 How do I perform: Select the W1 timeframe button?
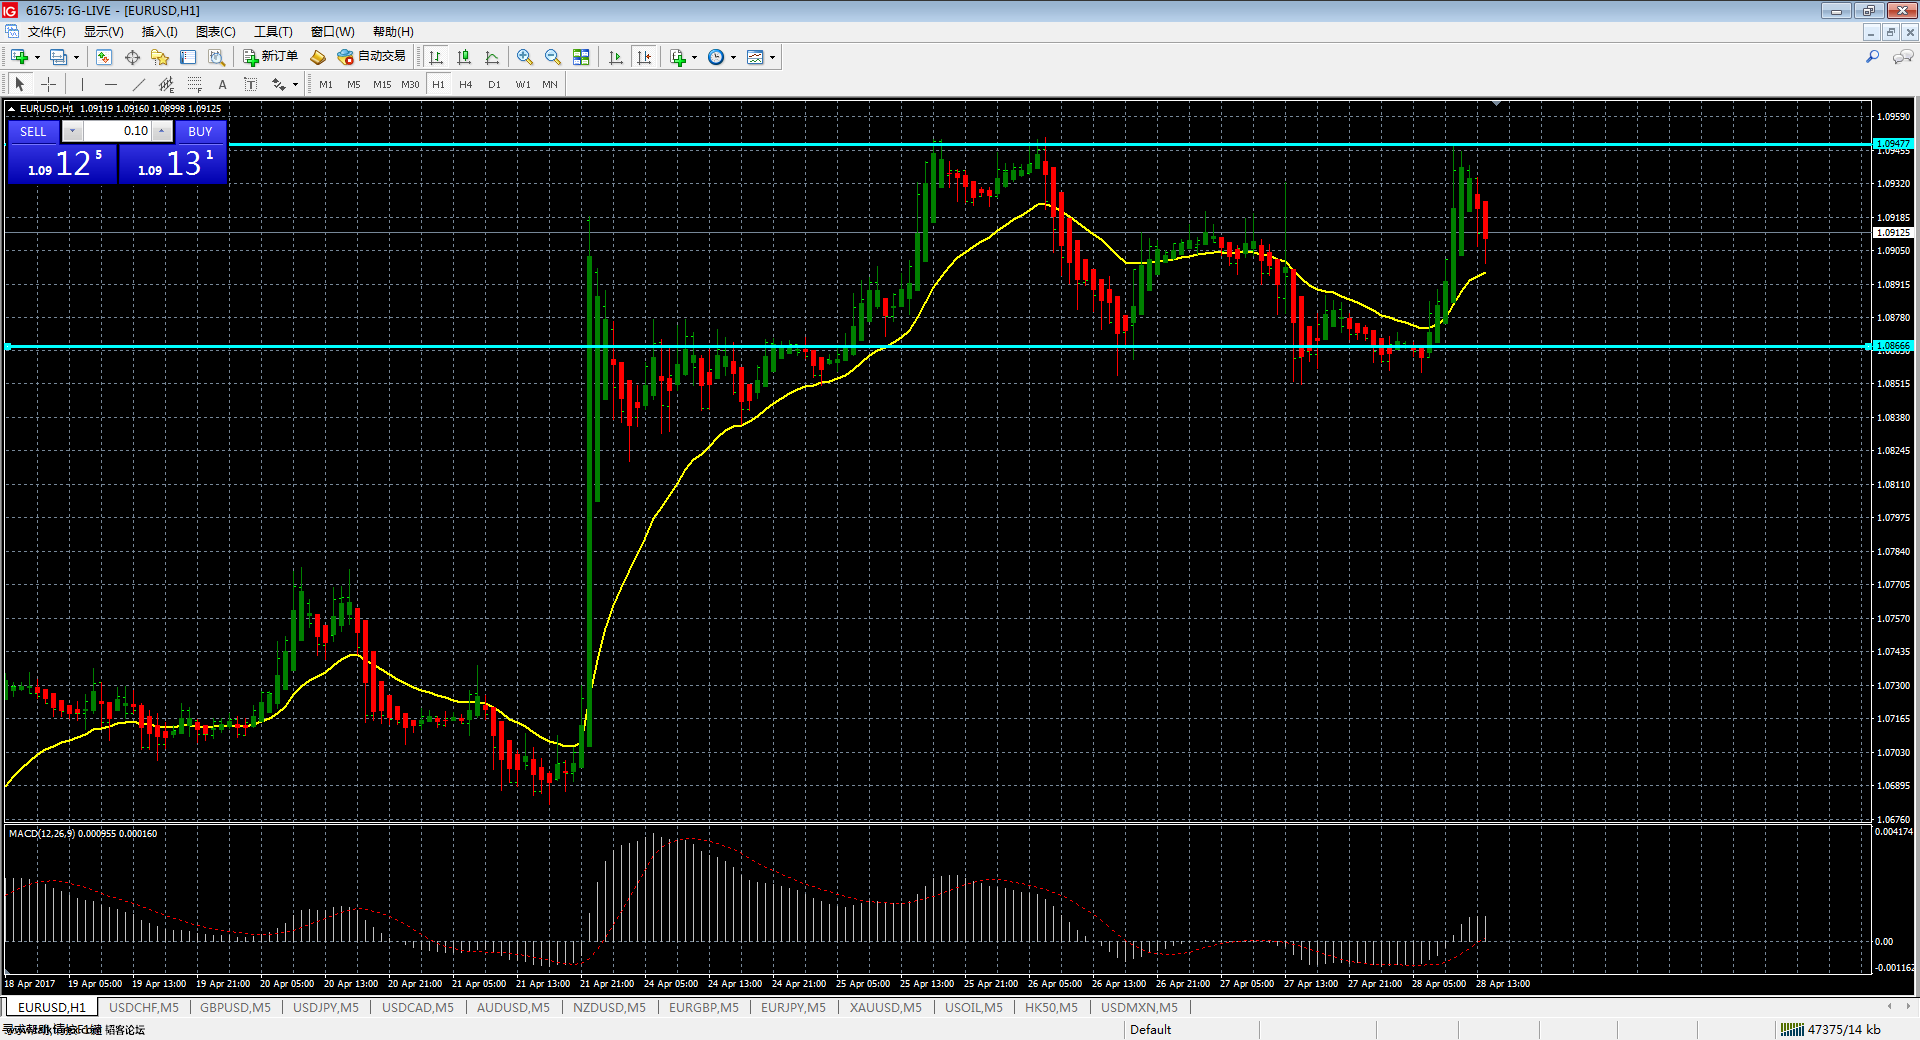tap(522, 84)
